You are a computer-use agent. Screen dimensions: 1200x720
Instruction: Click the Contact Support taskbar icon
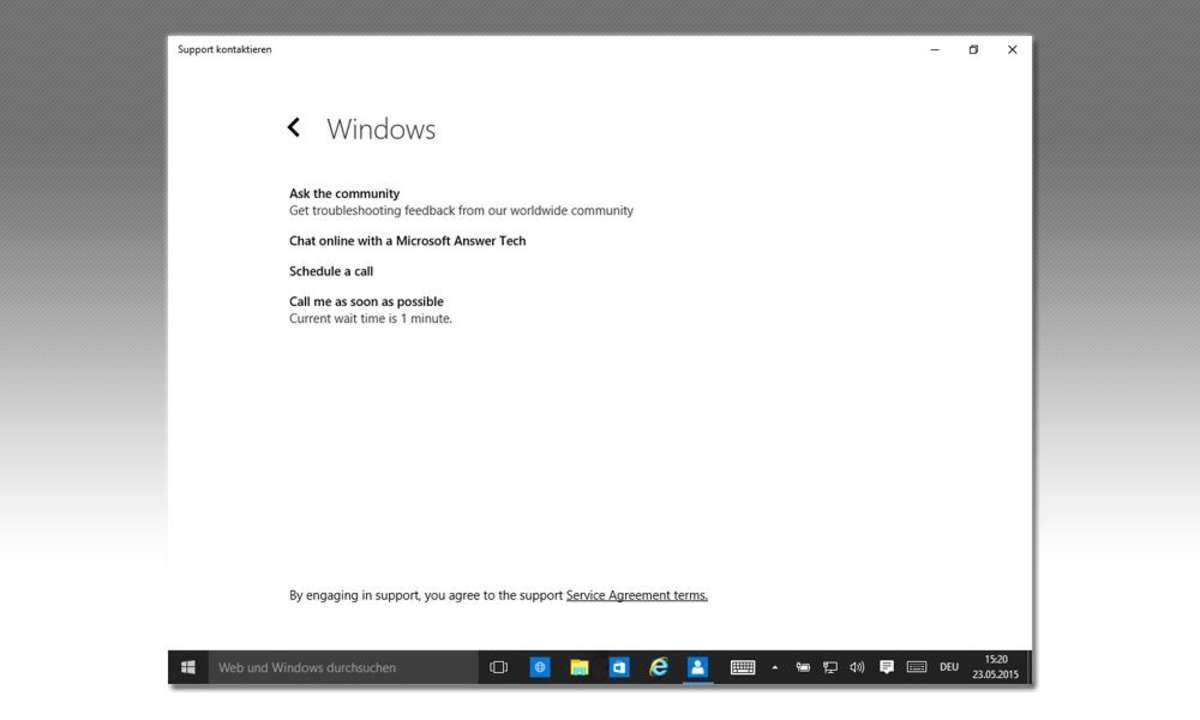698,667
